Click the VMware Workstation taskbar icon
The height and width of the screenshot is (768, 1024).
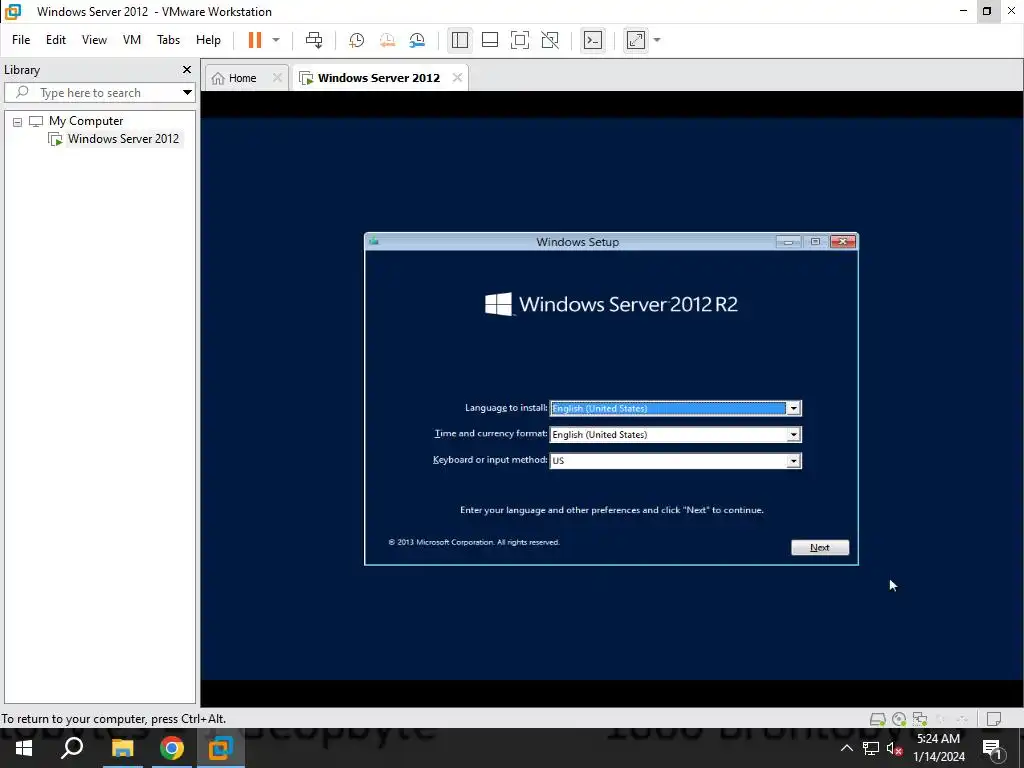pos(221,748)
